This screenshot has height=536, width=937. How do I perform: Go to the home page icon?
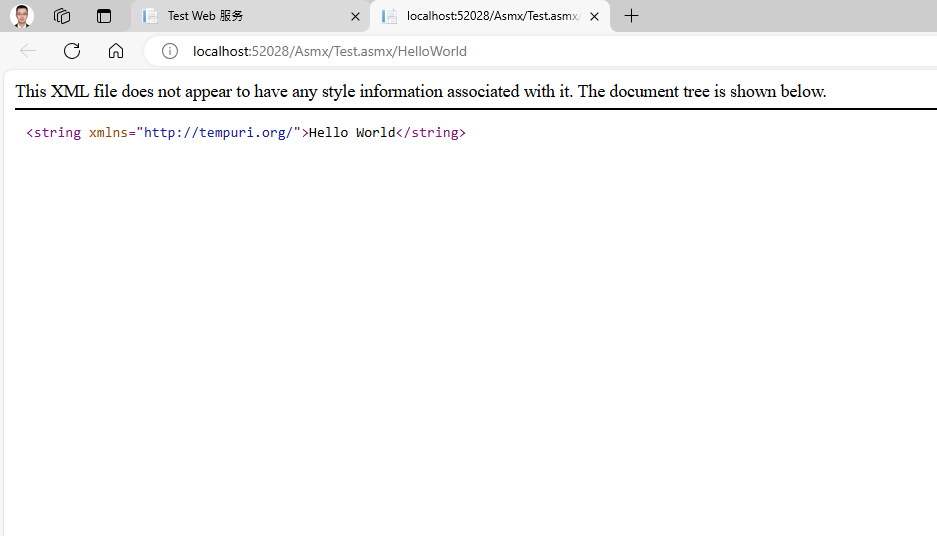[116, 51]
